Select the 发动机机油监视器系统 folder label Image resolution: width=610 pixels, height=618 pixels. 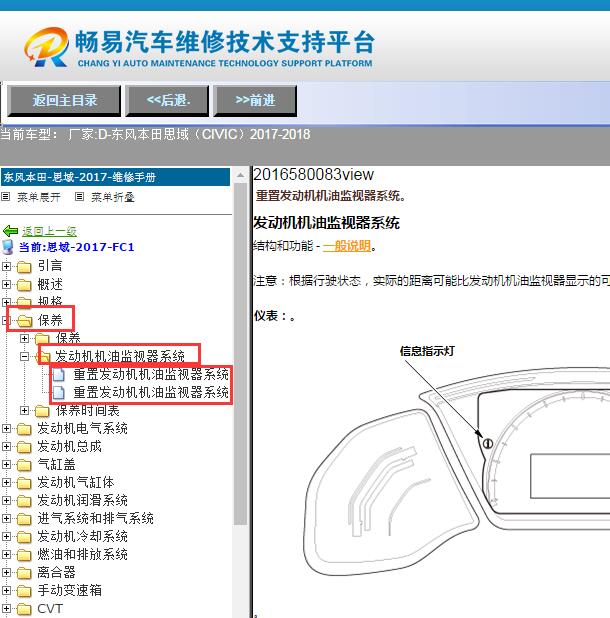click(120, 356)
